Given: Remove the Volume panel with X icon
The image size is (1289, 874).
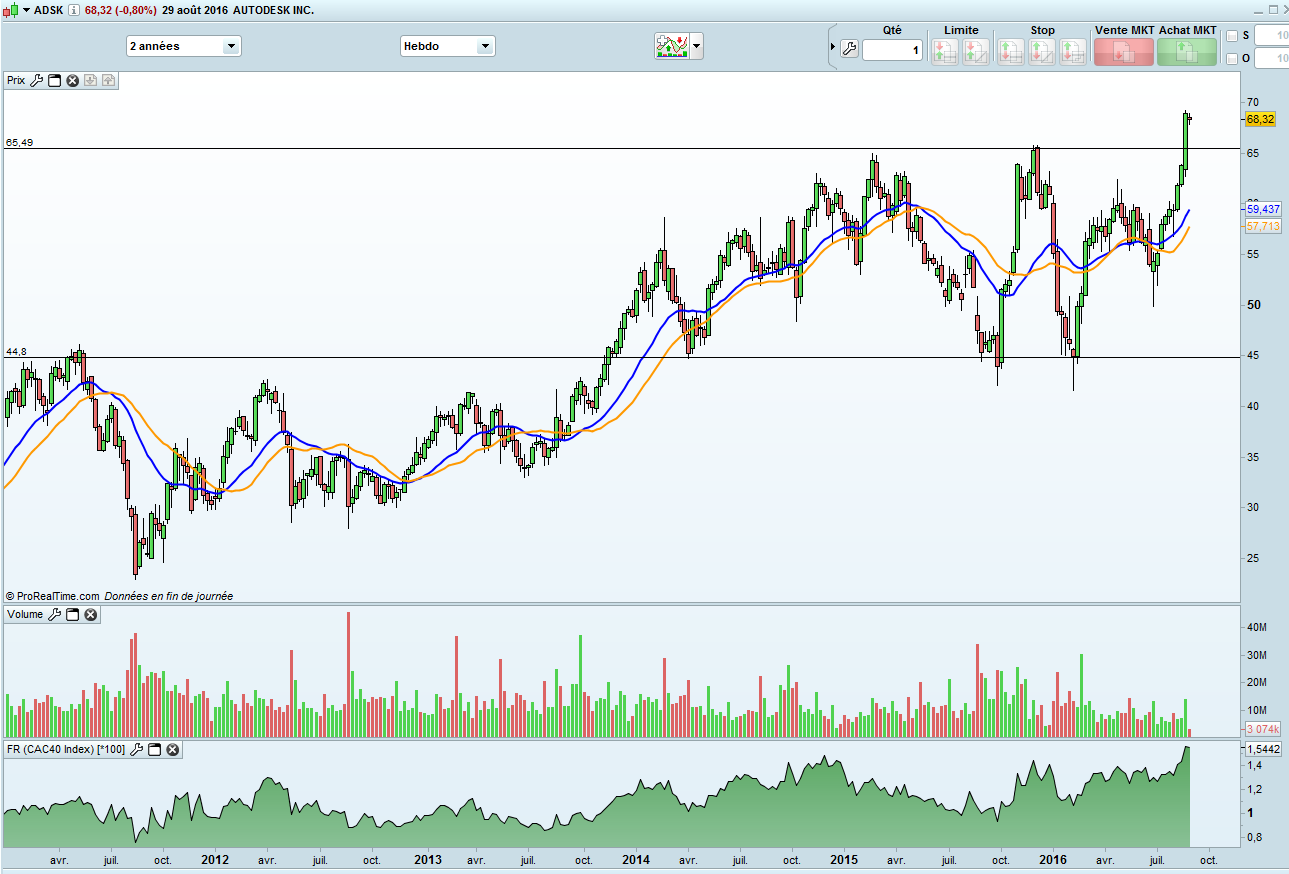Looking at the screenshot, I should click(90, 615).
